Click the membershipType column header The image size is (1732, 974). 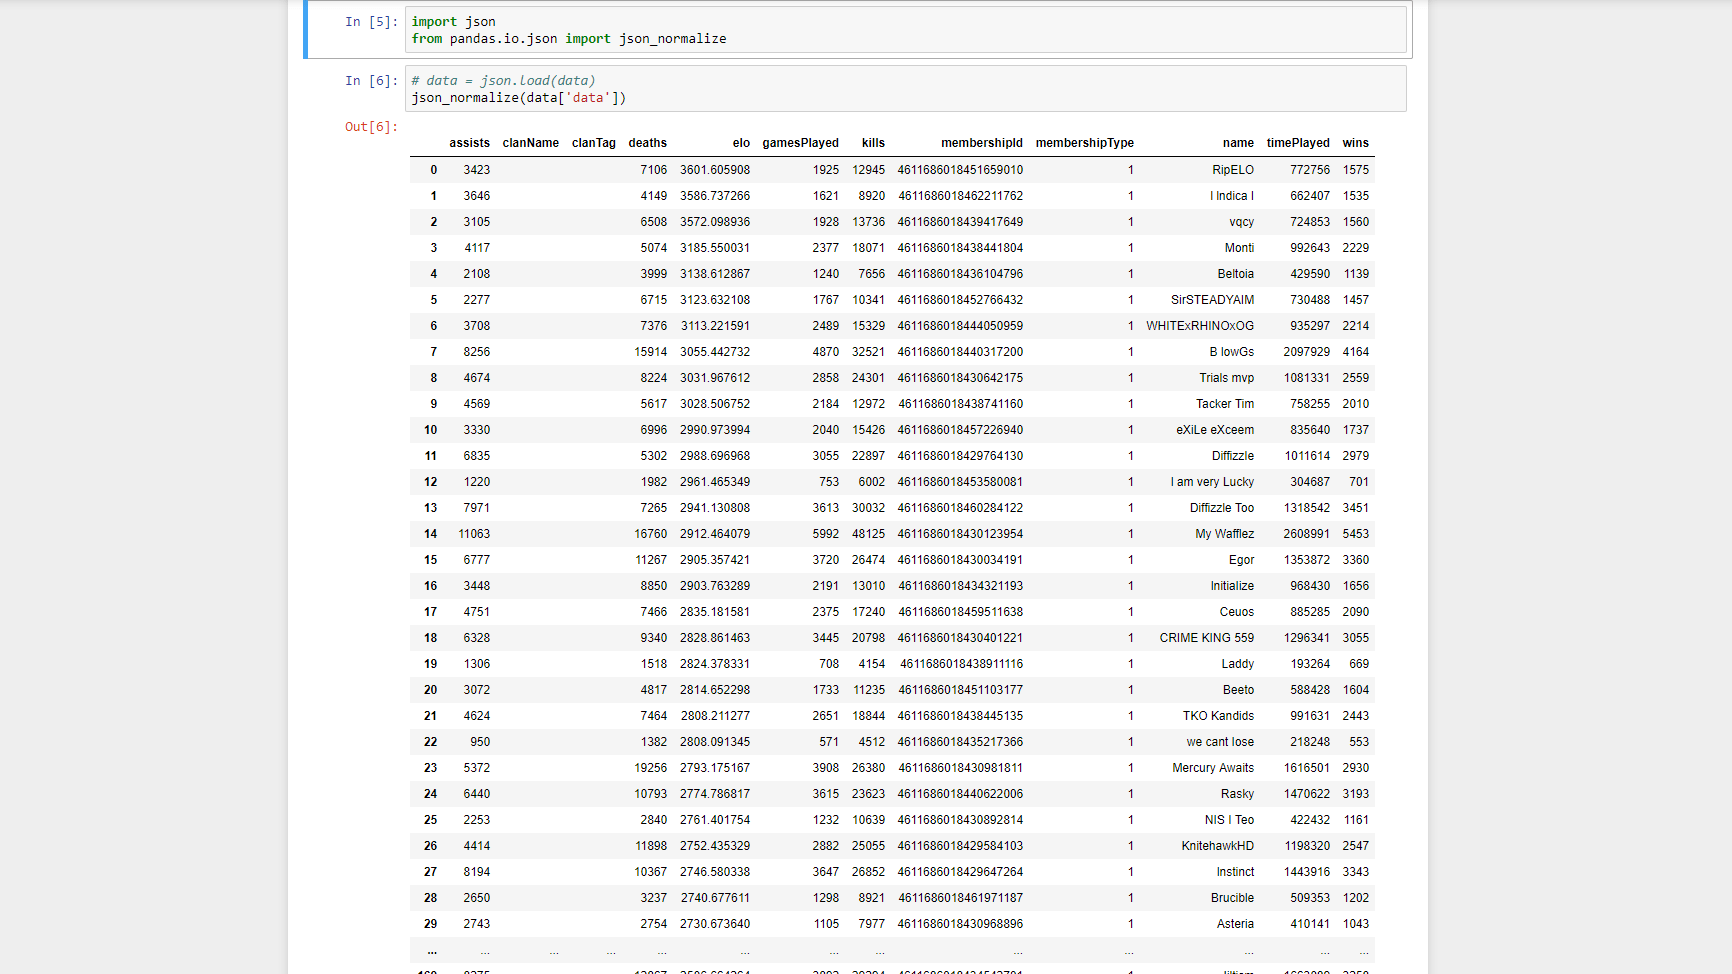point(1085,143)
